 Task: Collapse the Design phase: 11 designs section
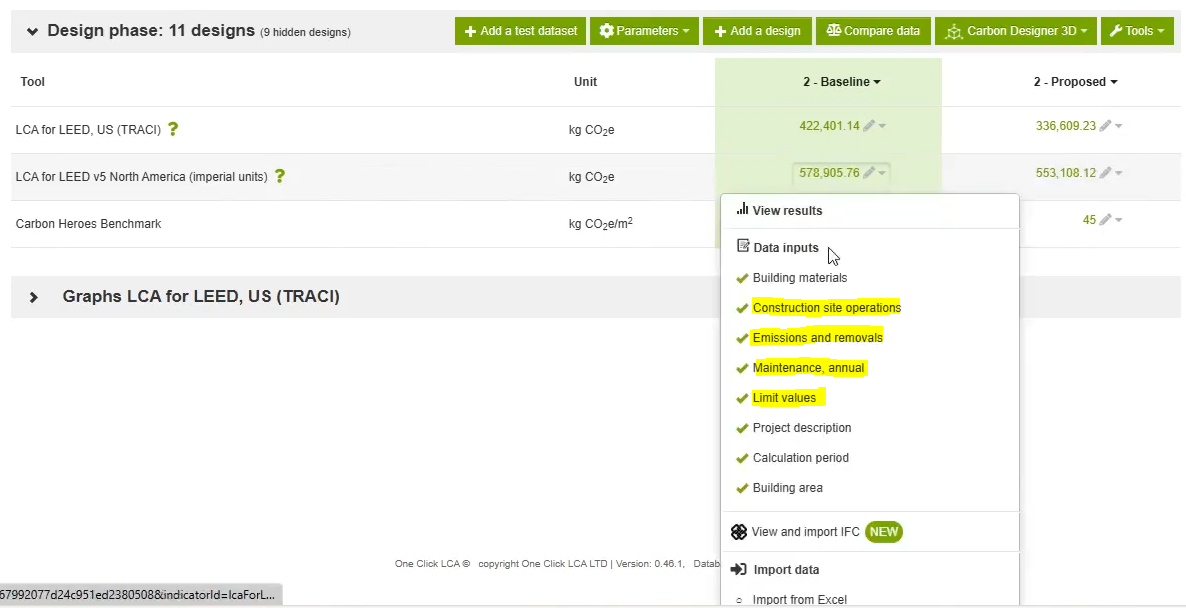pos(33,30)
